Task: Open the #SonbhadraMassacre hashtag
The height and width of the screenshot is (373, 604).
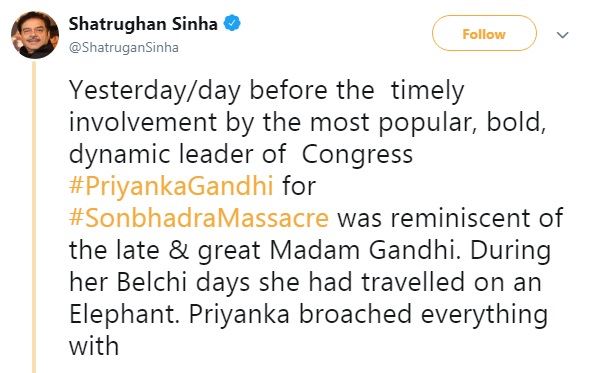Action: pyautogui.click(x=199, y=218)
